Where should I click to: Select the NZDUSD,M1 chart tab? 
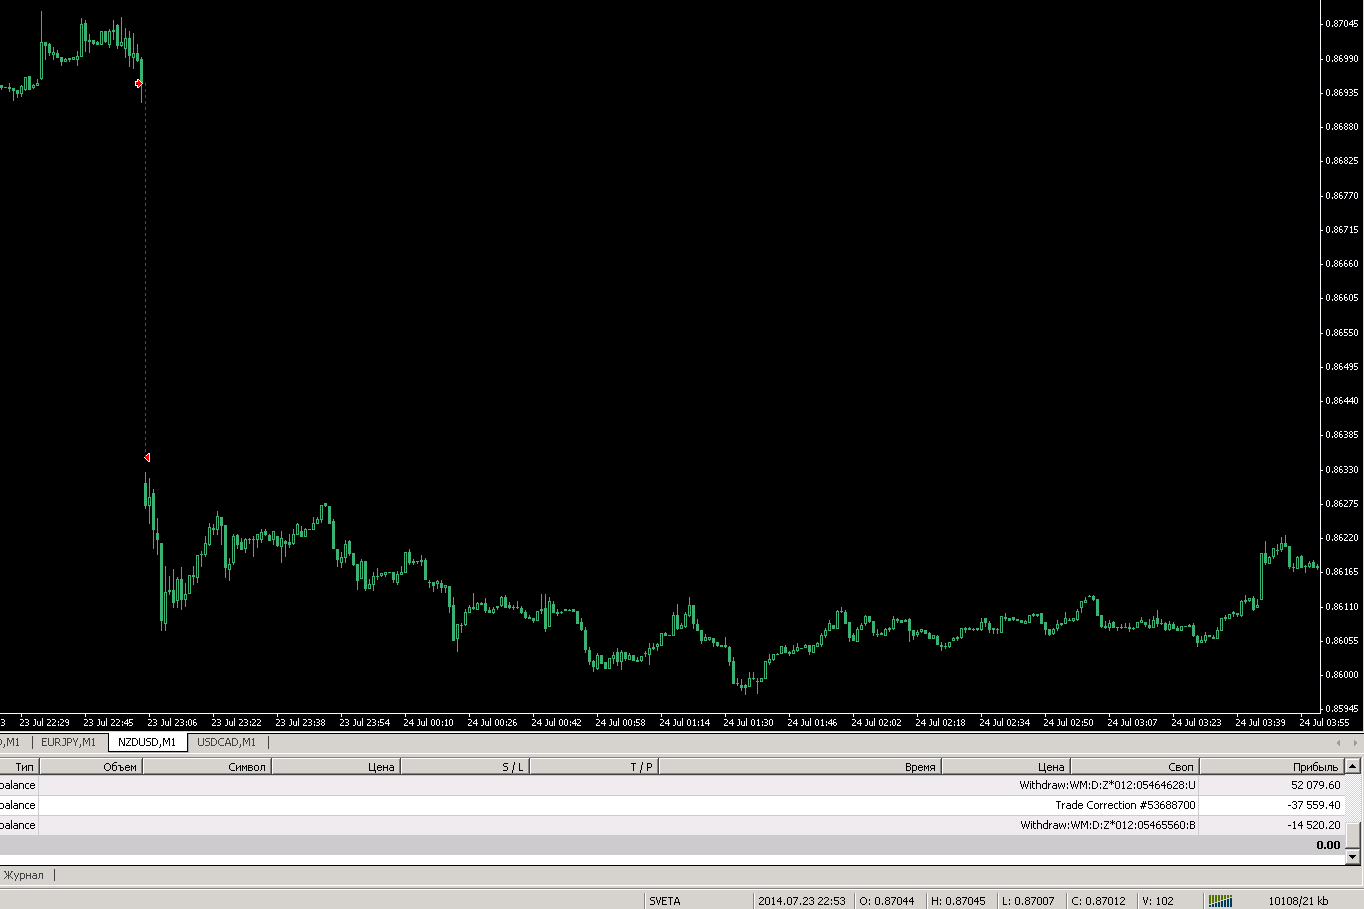[x=147, y=742]
